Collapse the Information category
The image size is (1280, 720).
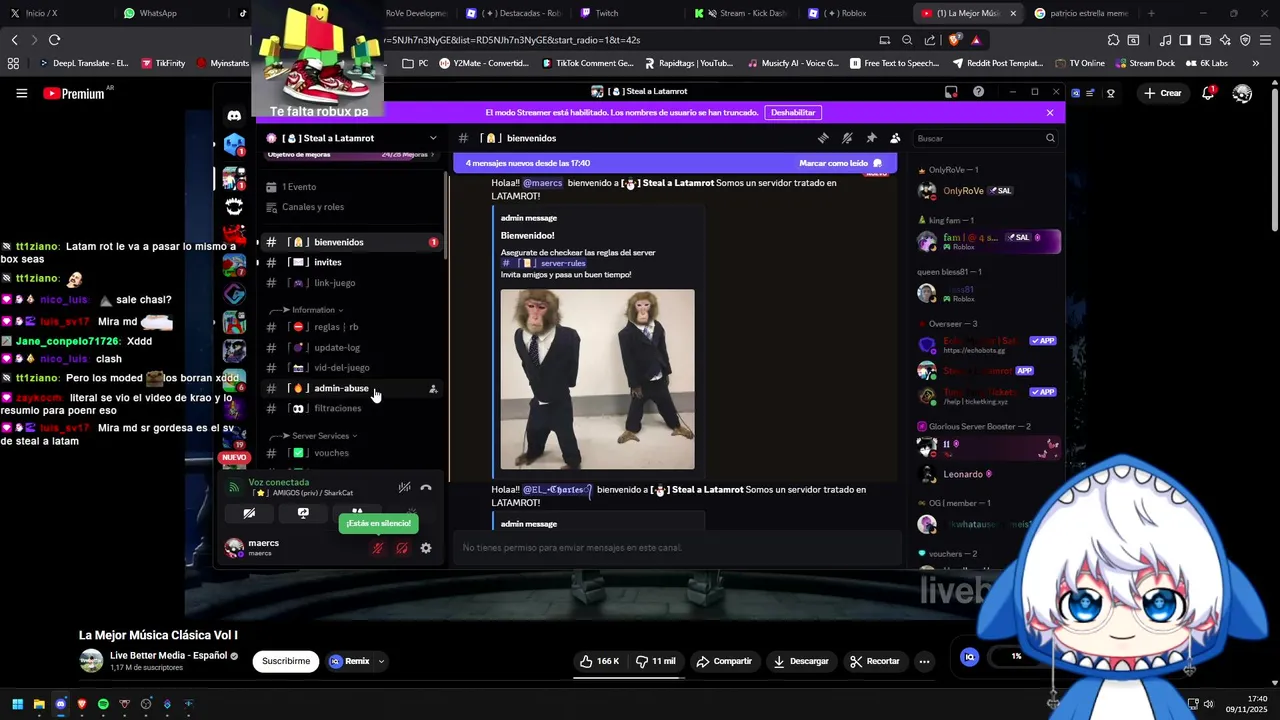coord(313,310)
